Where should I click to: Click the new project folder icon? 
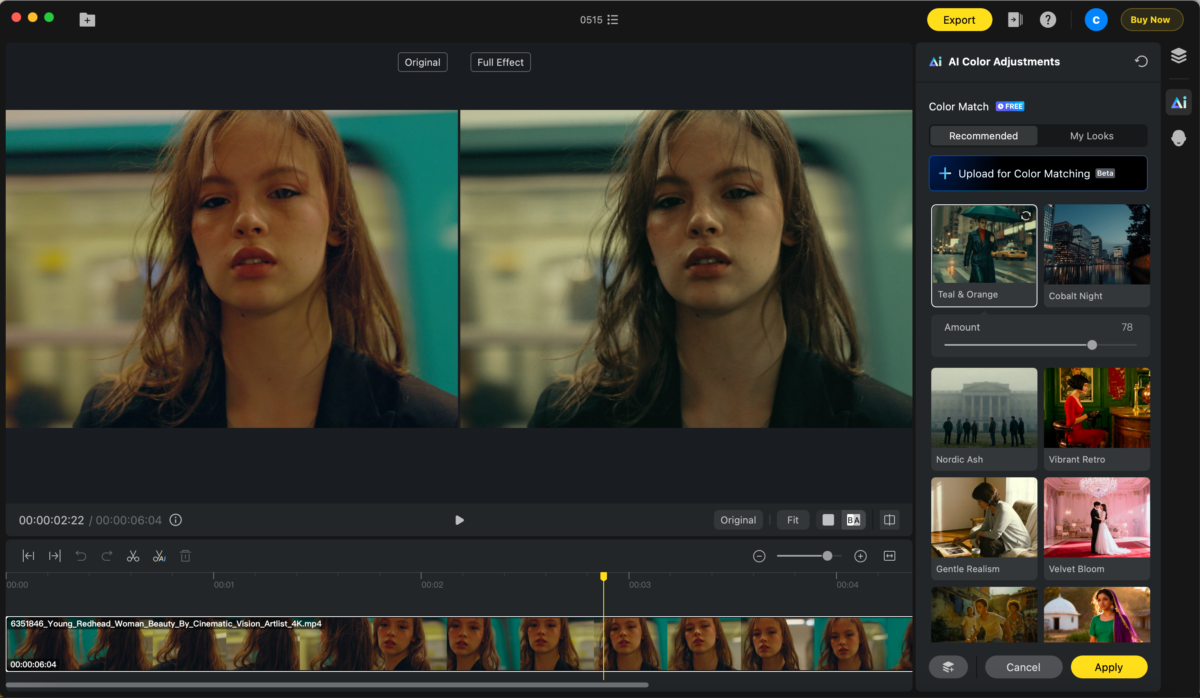[87, 19]
